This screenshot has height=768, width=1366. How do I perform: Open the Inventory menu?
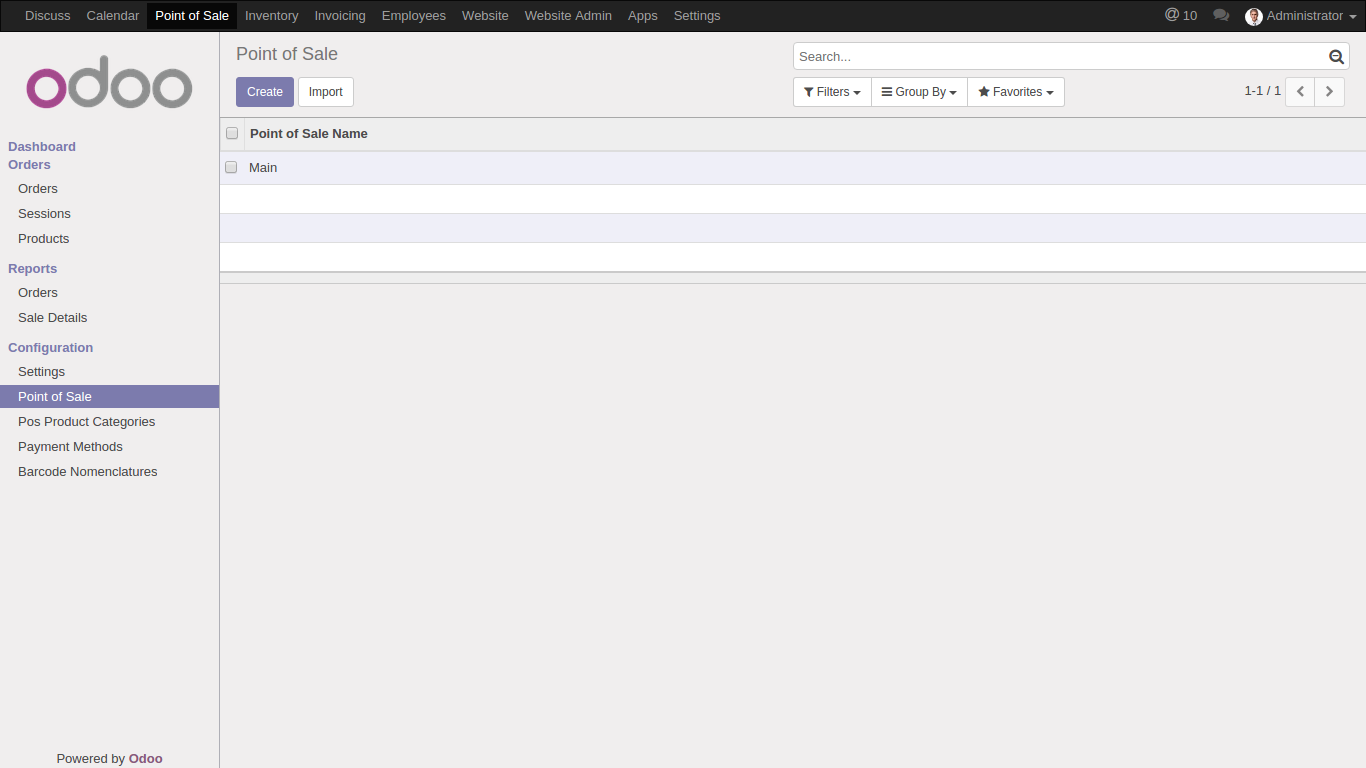coord(272,16)
